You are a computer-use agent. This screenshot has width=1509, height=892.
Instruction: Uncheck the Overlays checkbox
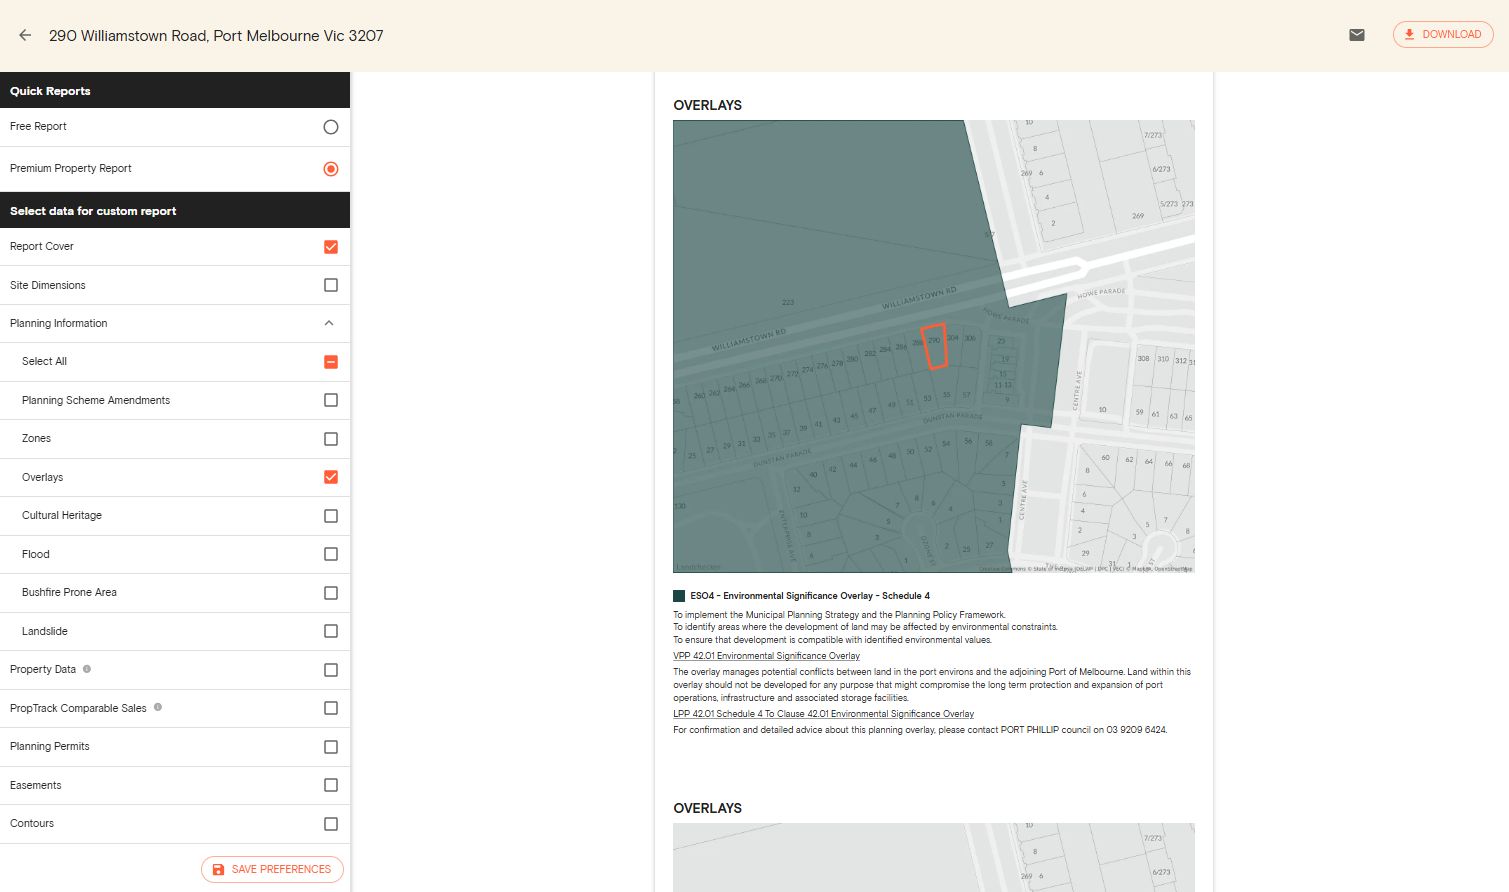(331, 477)
